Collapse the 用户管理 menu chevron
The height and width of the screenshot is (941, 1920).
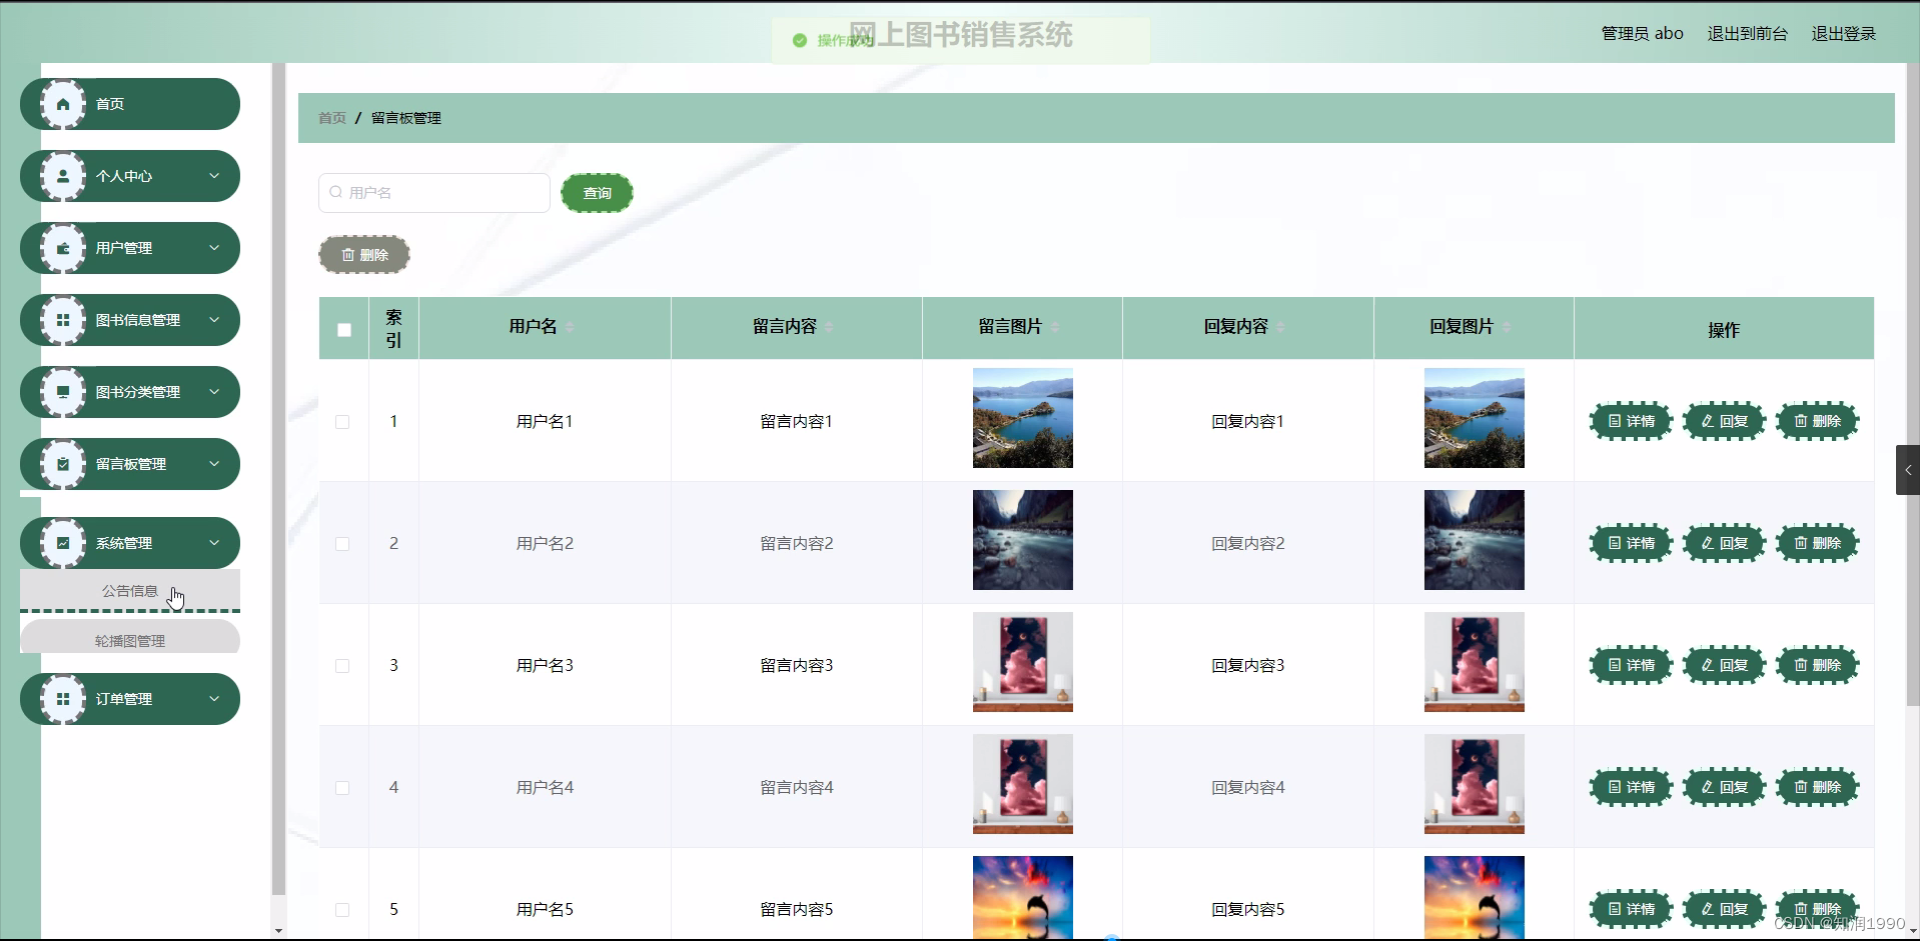tap(214, 247)
